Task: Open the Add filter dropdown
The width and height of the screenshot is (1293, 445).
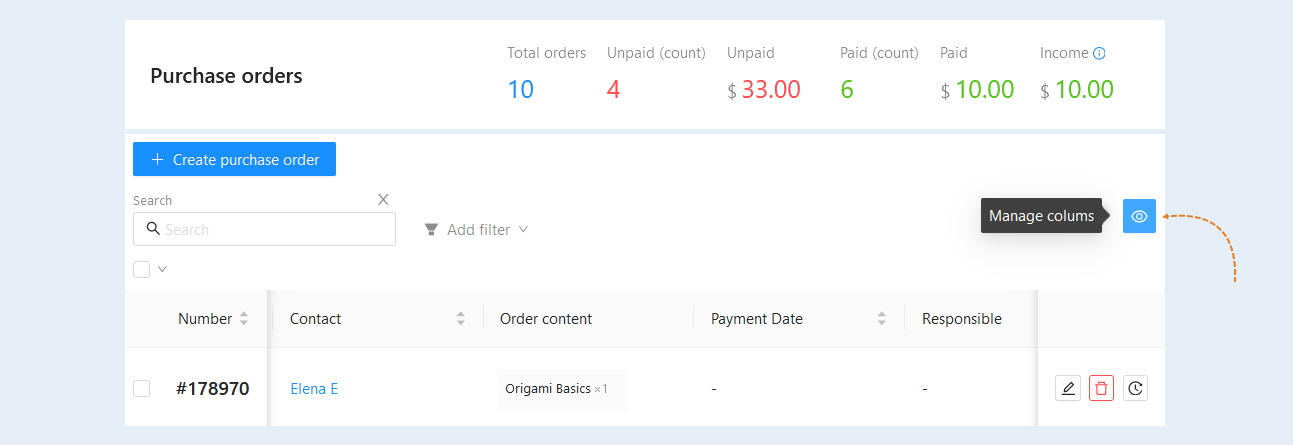Action: tap(476, 230)
